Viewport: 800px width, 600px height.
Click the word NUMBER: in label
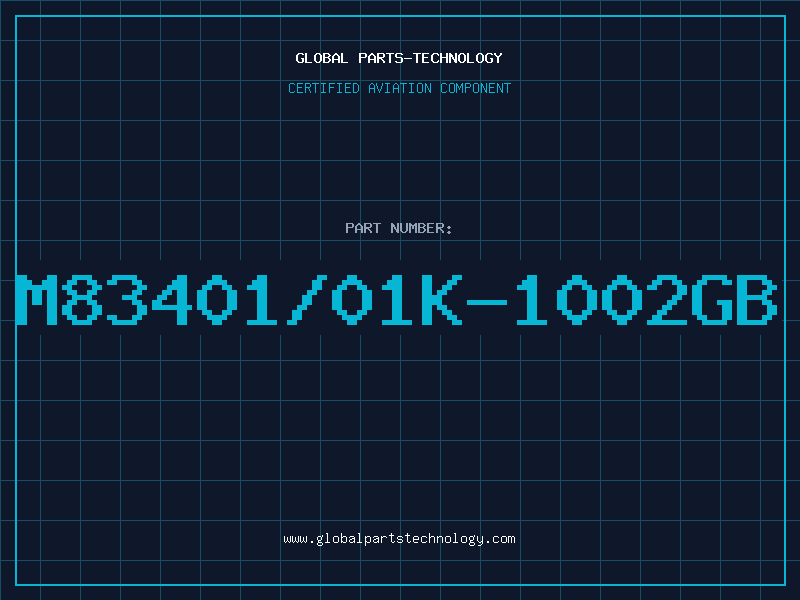coord(421,228)
